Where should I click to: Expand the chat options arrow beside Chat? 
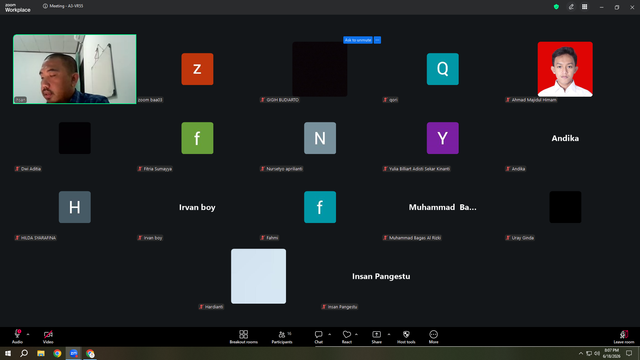tap(329, 334)
